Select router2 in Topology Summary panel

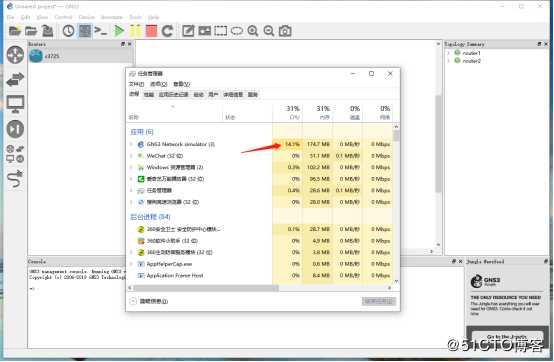[471, 61]
